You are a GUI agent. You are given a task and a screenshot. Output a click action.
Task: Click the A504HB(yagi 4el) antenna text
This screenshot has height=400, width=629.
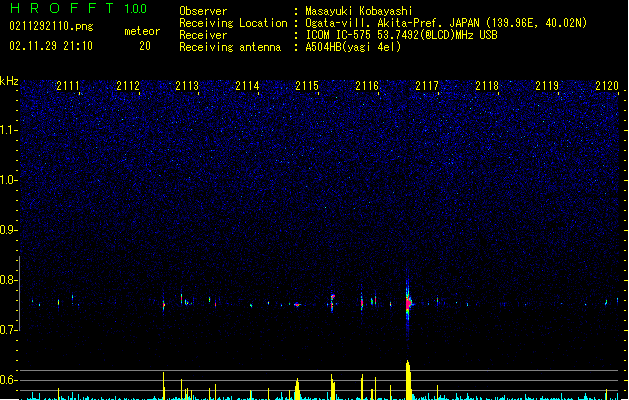353,47
